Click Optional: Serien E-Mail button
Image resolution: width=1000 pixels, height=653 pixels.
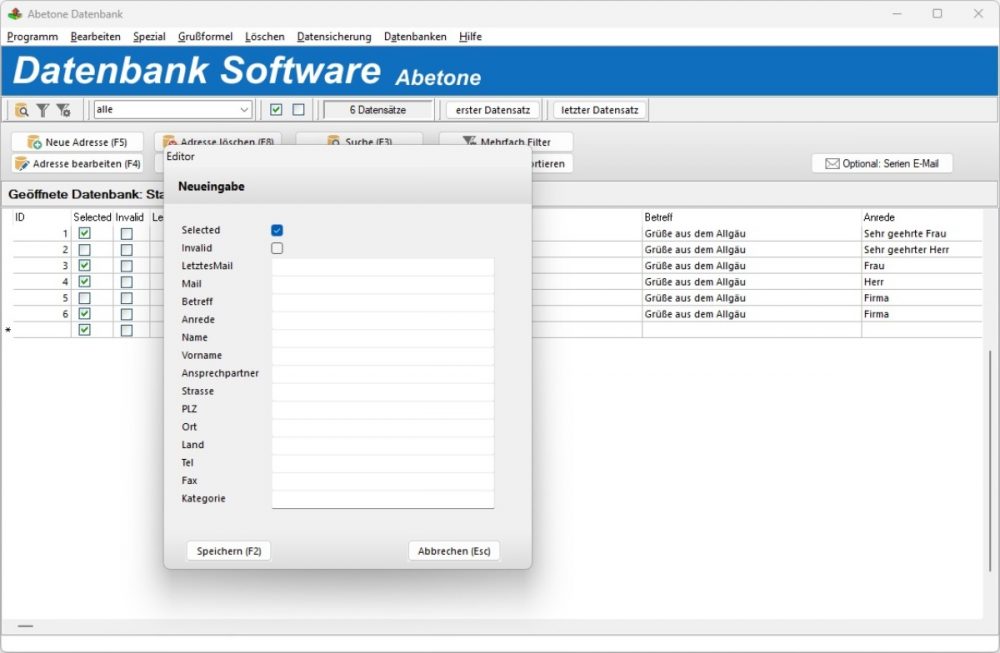pos(882,163)
